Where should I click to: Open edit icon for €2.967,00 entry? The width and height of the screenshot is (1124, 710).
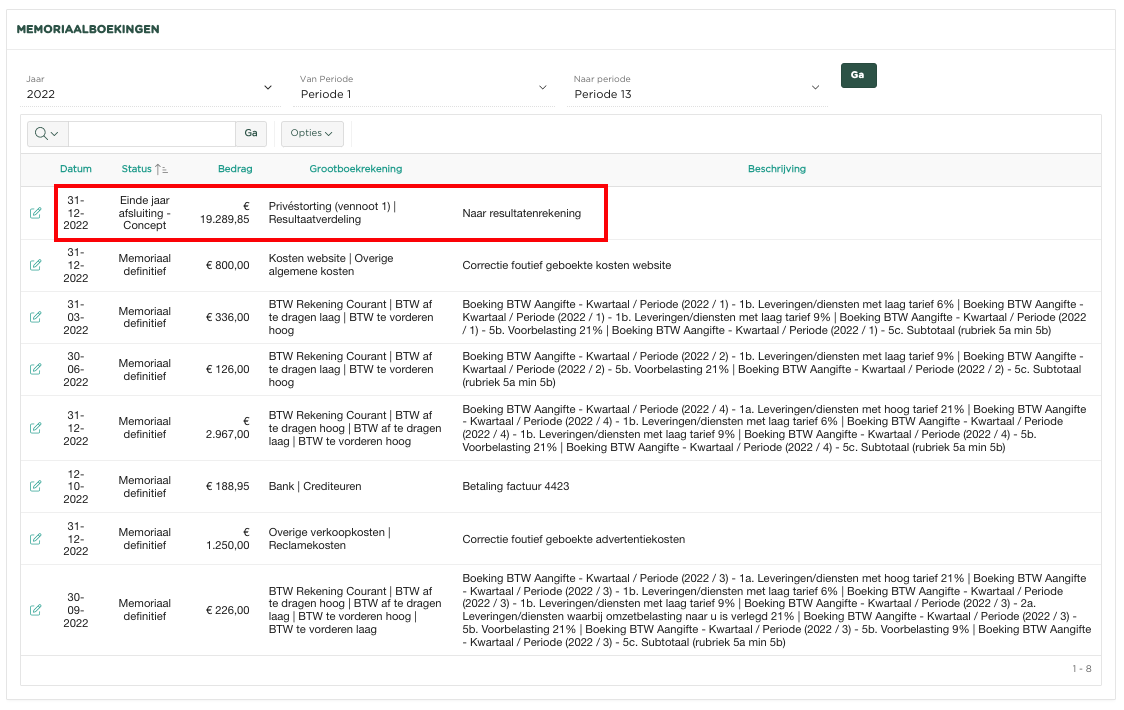click(36, 428)
